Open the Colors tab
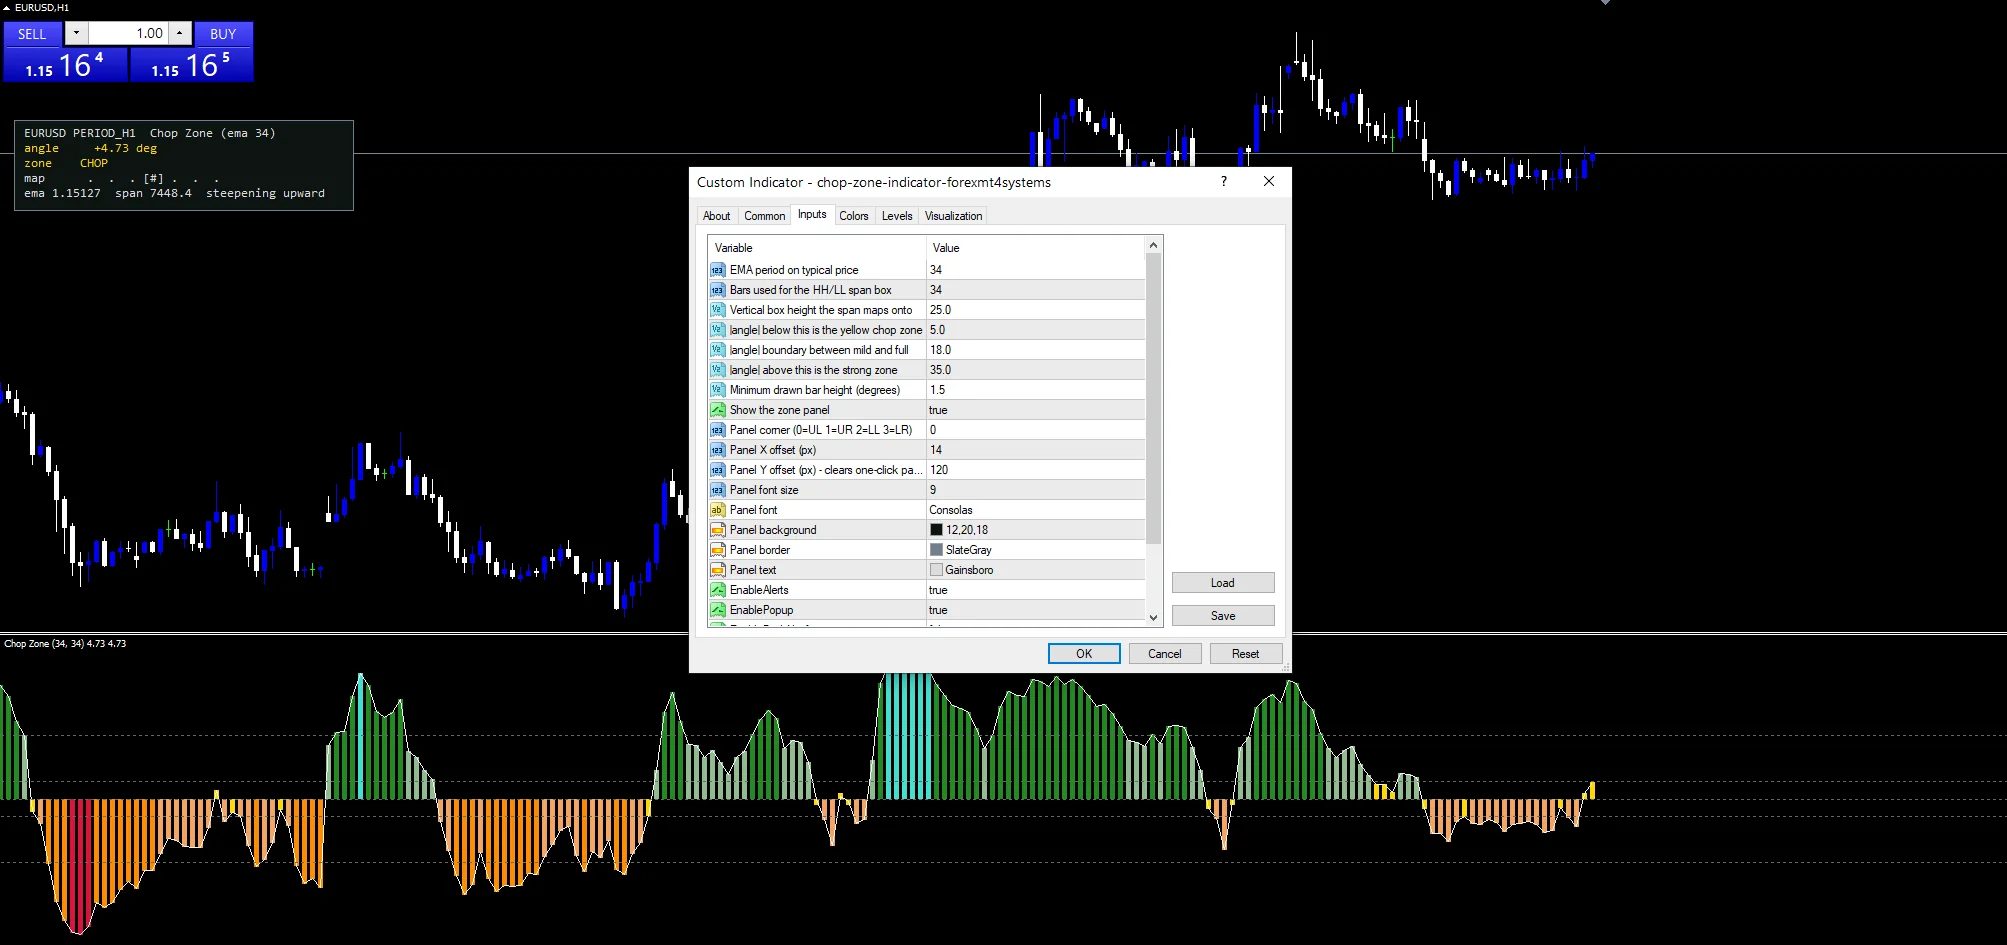Screen dimensions: 2007x945 click(854, 216)
